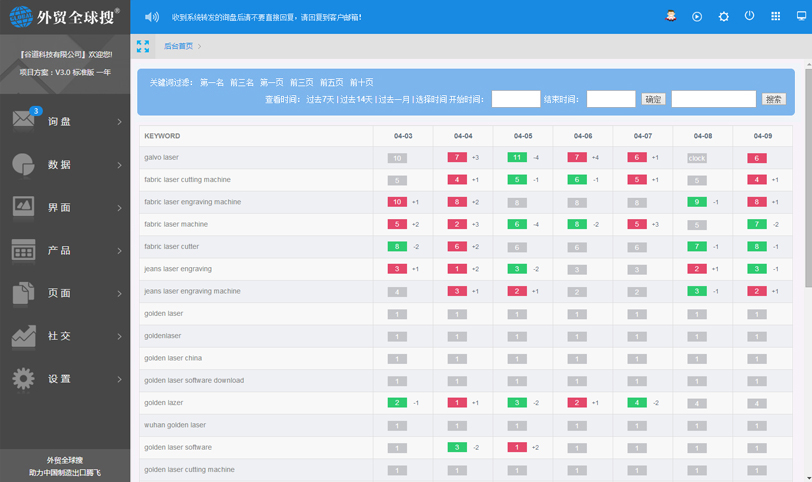Expand the 数据 sidebar menu arrow
The width and height of the screenshot is (812, 482).
[119, 165]
